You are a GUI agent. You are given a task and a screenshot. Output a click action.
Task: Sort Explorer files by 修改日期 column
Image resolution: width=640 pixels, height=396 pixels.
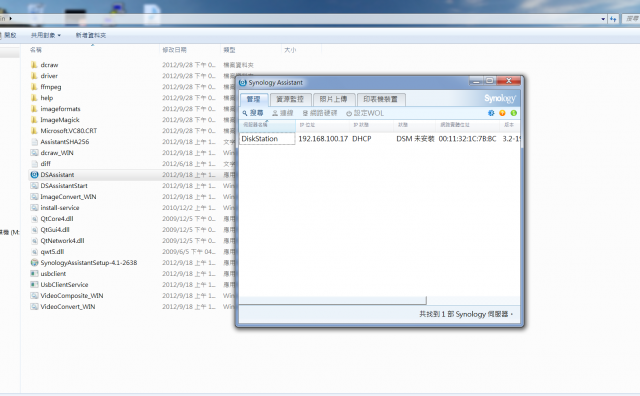pos(190,50)
